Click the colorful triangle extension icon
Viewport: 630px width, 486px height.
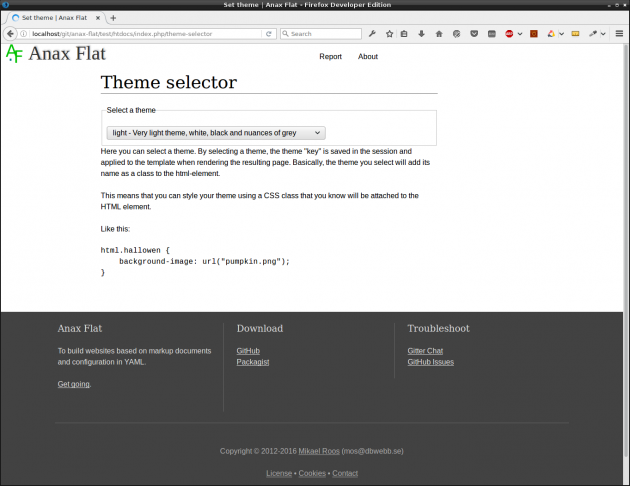tap(551, 34)
